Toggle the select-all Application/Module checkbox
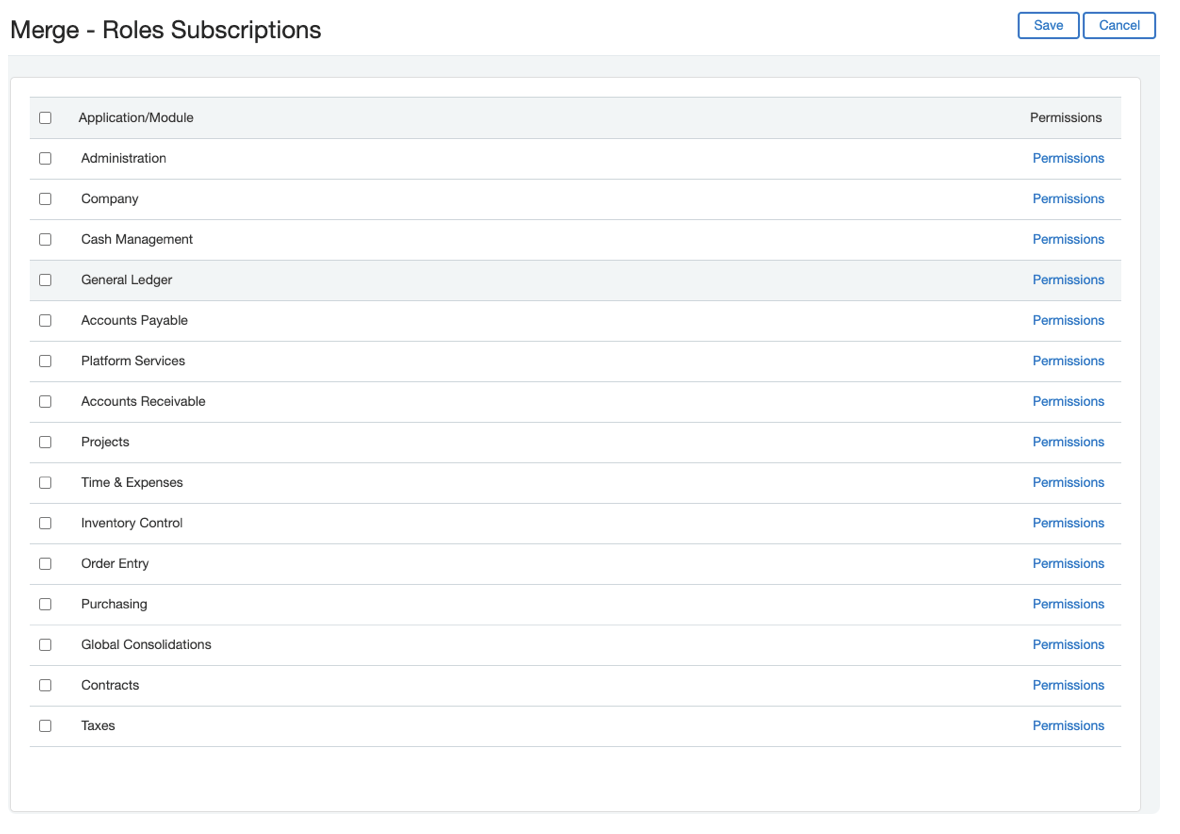Image resolution: width=1180 pixels, height=834 pixels. coord(45,117)
